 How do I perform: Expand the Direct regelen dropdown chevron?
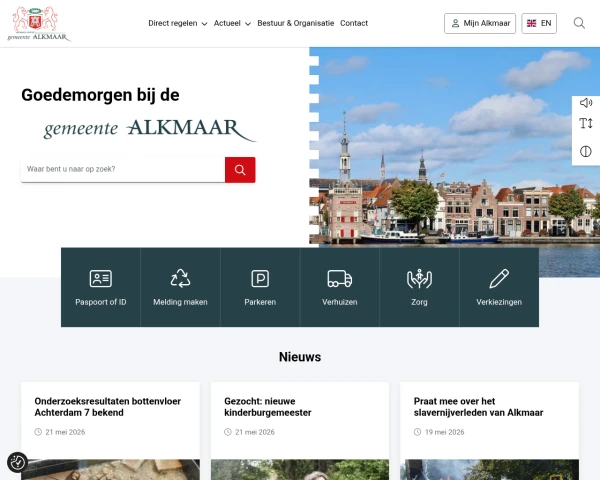204,24
